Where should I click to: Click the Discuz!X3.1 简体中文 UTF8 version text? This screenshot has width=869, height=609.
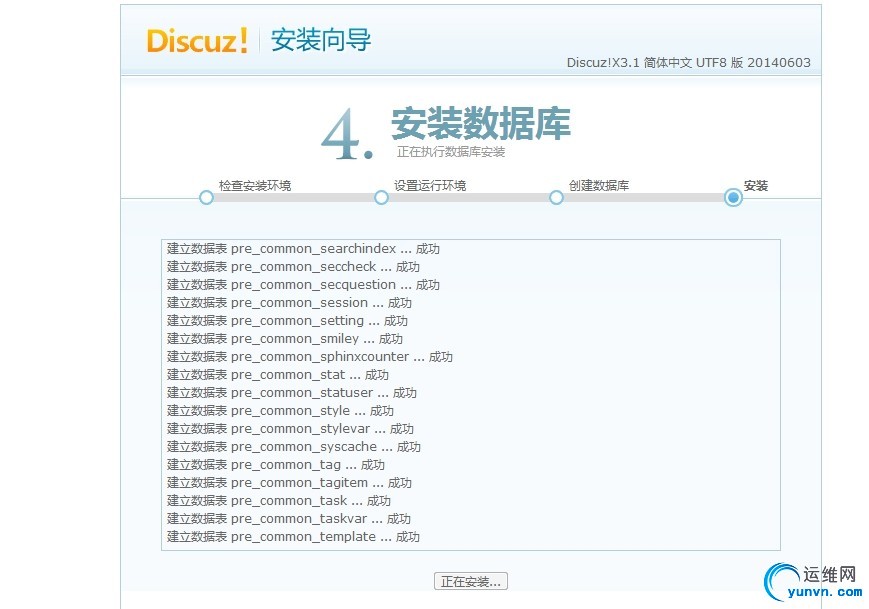click(x=688, y=63)
